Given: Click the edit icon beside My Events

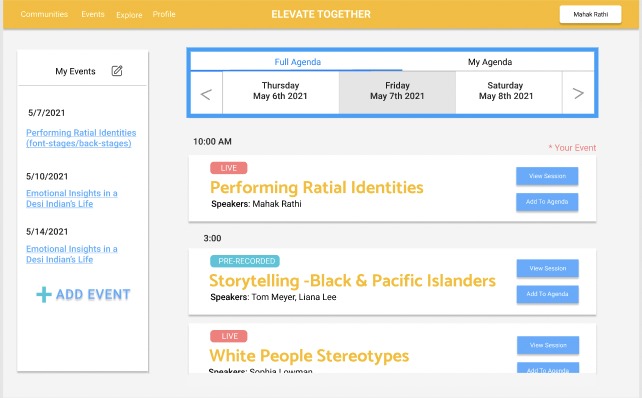Looking at the screenshot, I should point(117,71).
